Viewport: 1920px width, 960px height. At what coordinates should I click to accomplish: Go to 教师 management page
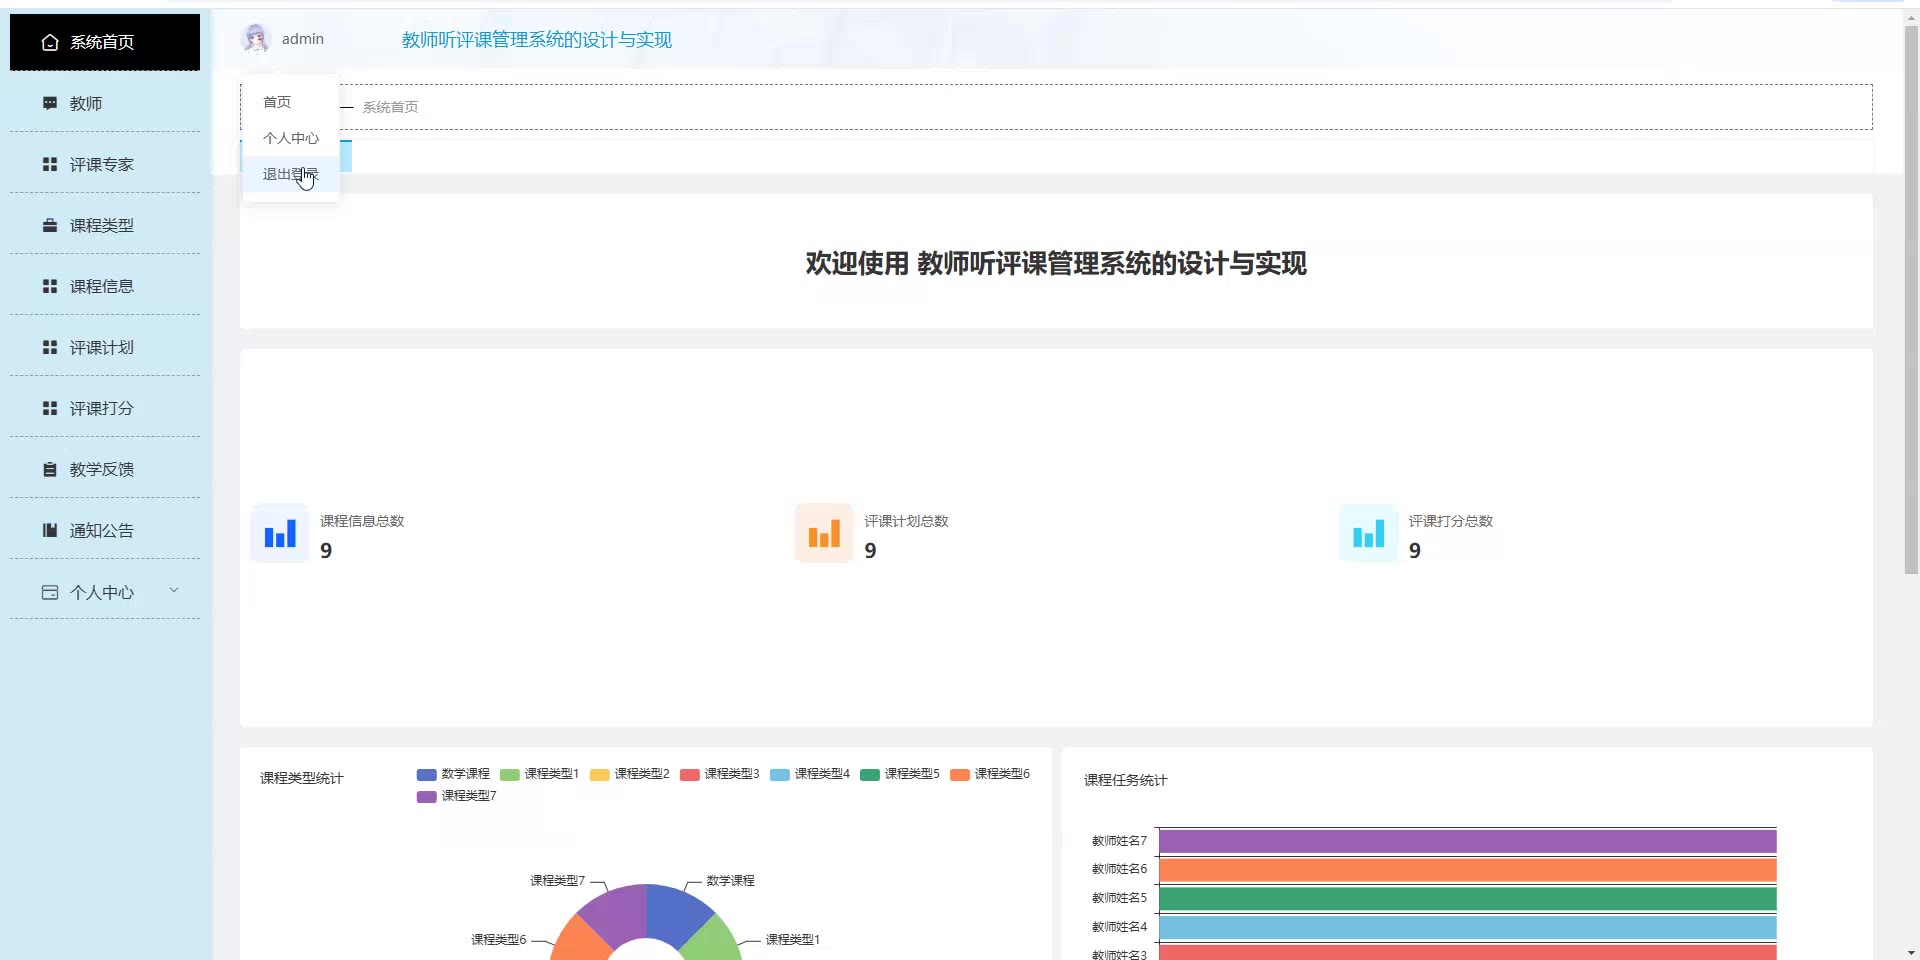pyautogui.click(x=105, y=103)
